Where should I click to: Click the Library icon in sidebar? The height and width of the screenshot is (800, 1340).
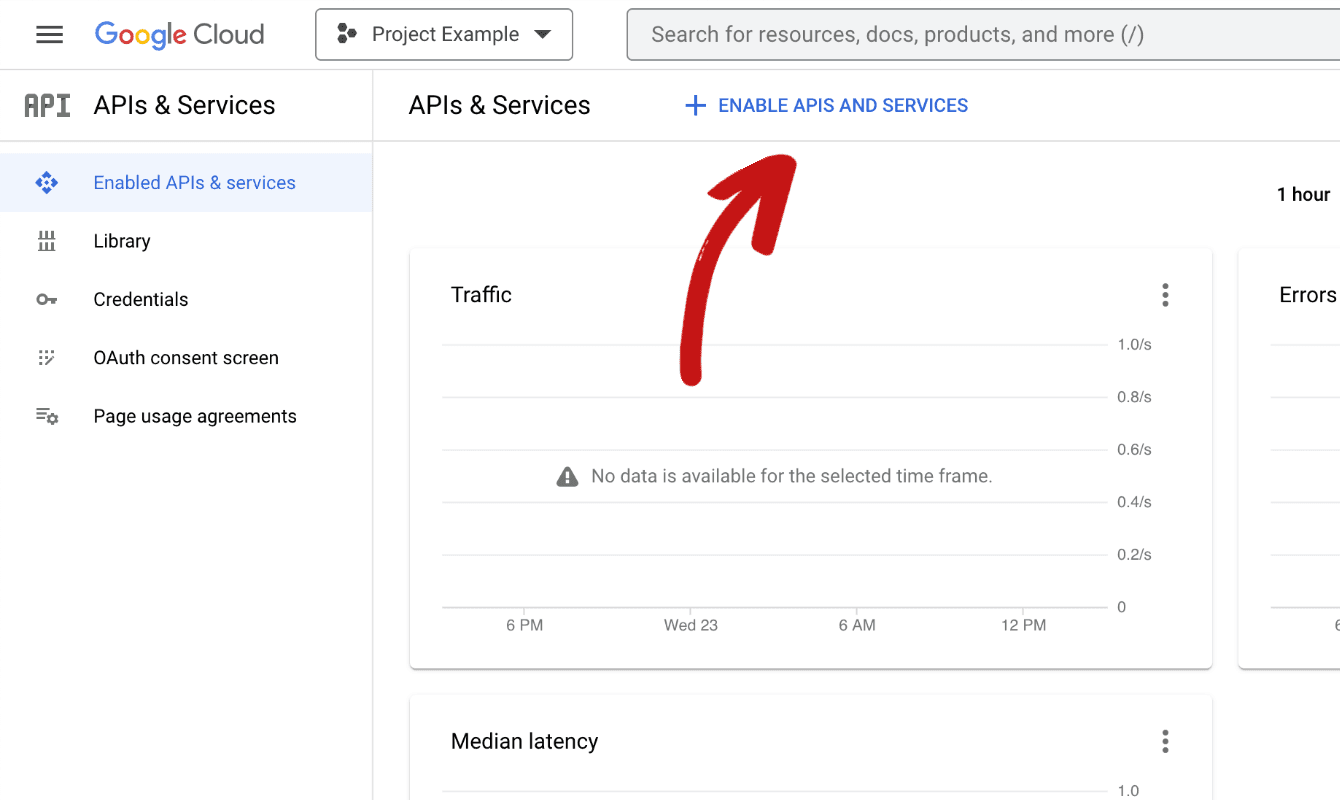pos(46,241)
